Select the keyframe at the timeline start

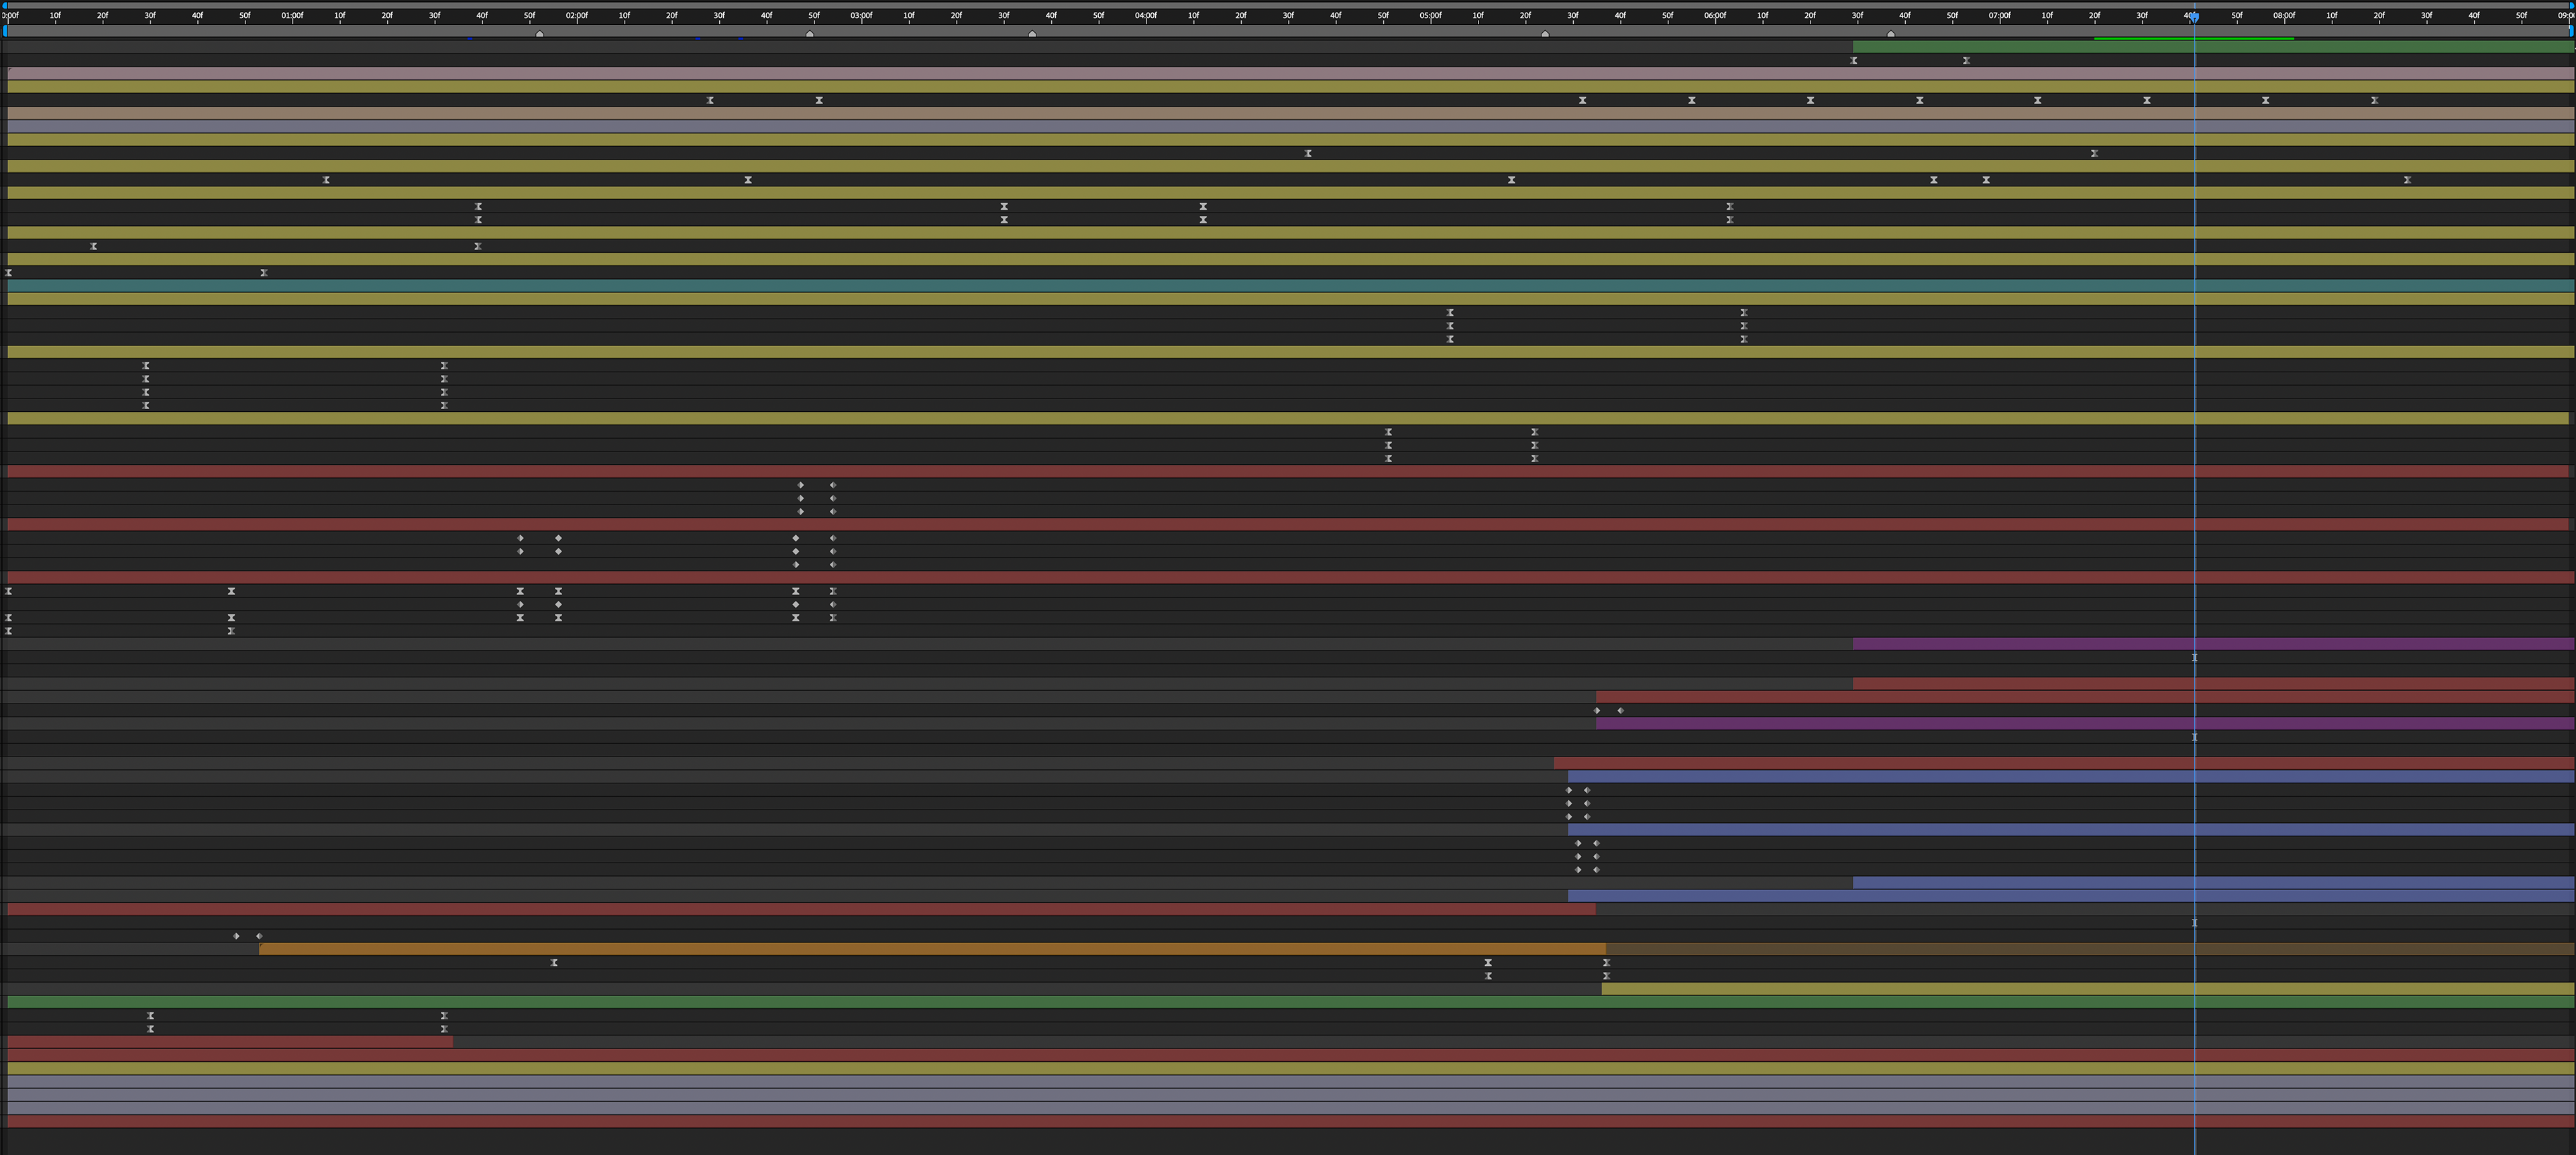pos(8,272)
